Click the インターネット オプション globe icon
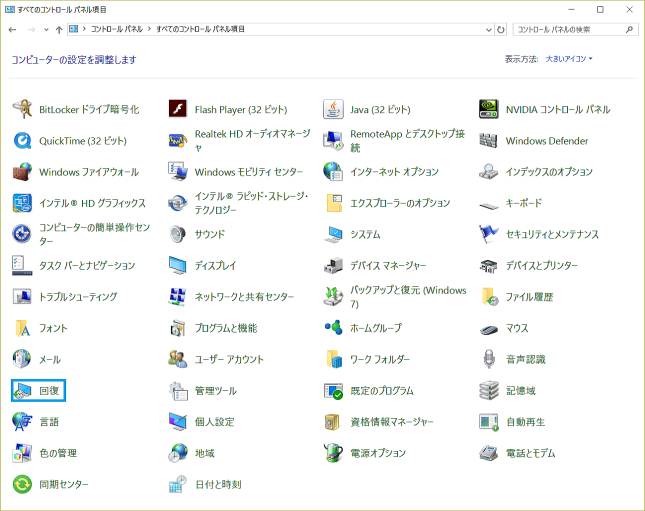The image size is (645, 511). click(333, 172)
